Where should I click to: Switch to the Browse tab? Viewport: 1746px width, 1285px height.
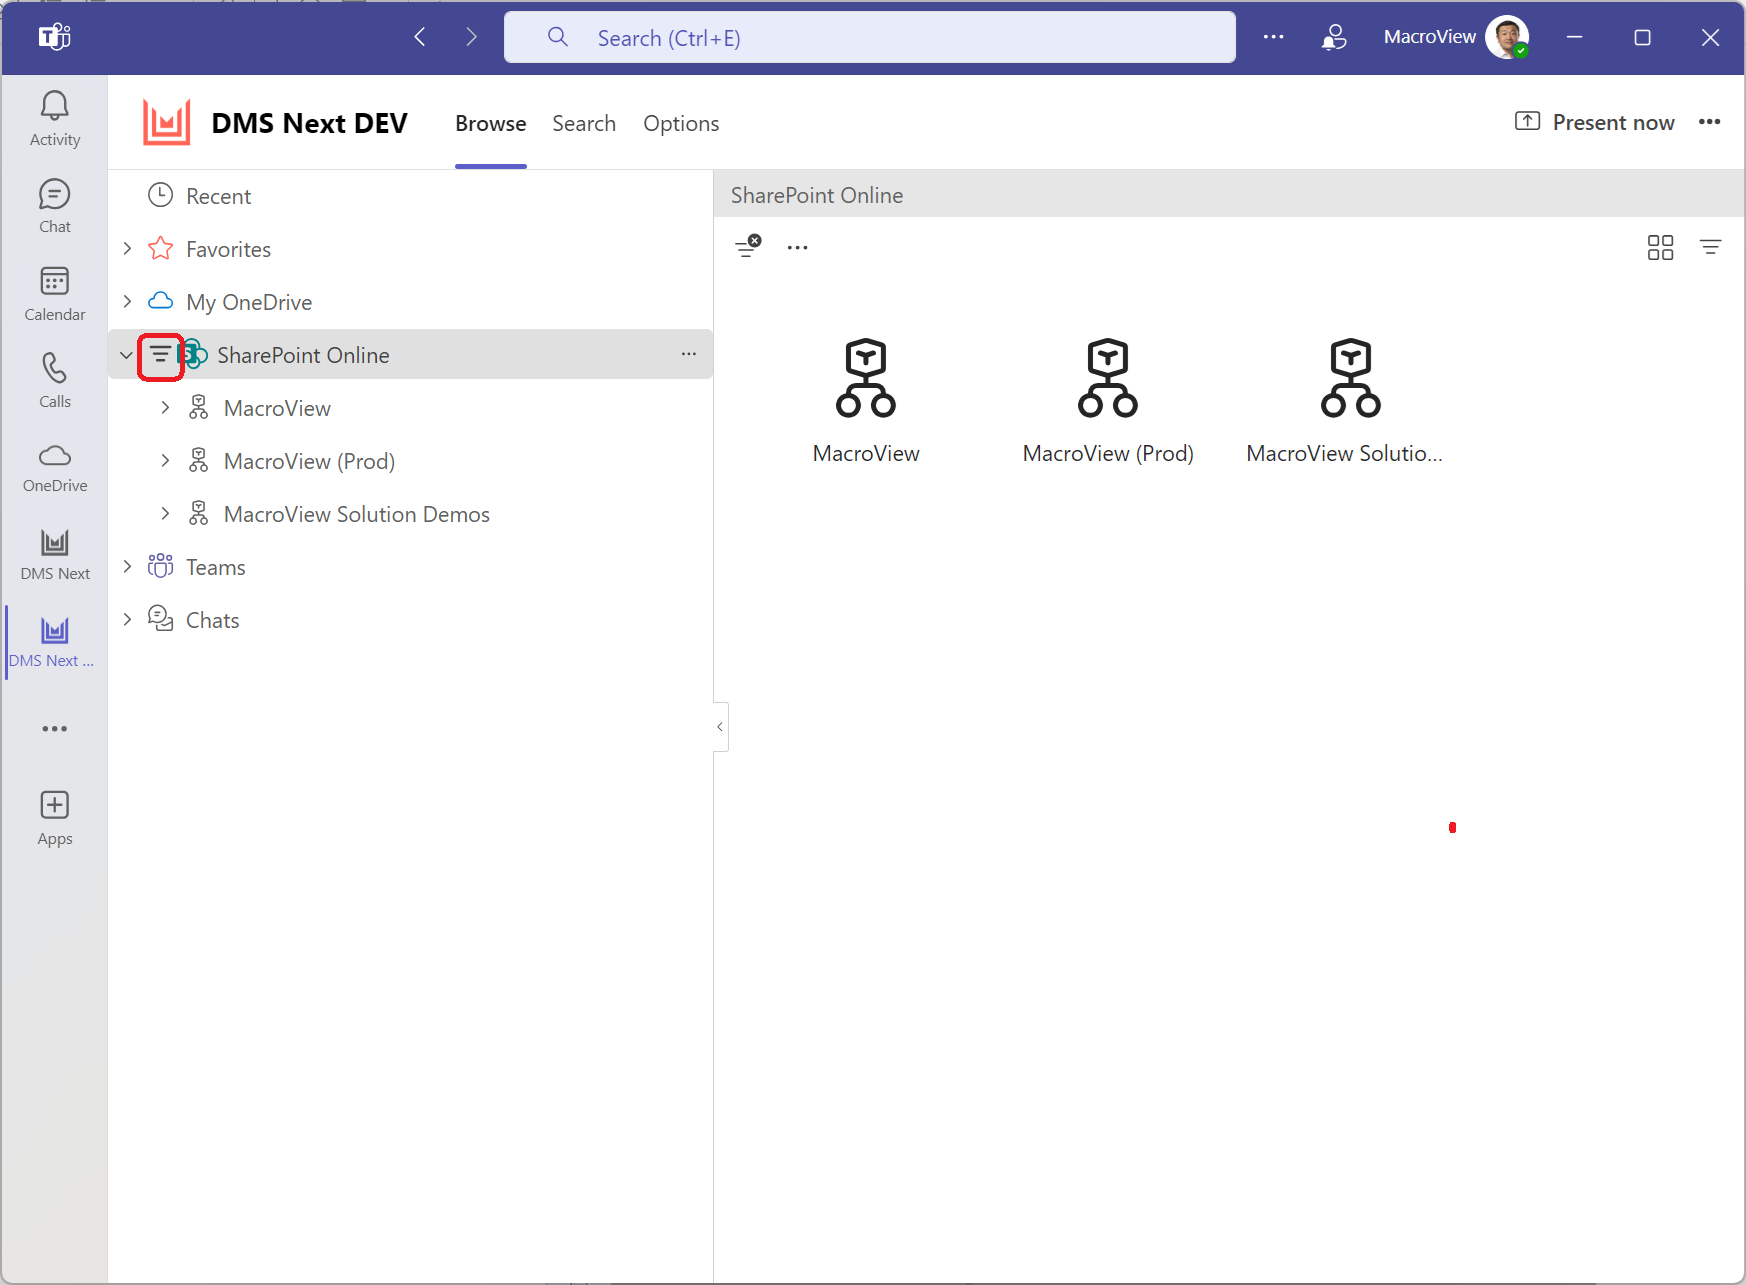pyautogui.click(x=490, y=124)
